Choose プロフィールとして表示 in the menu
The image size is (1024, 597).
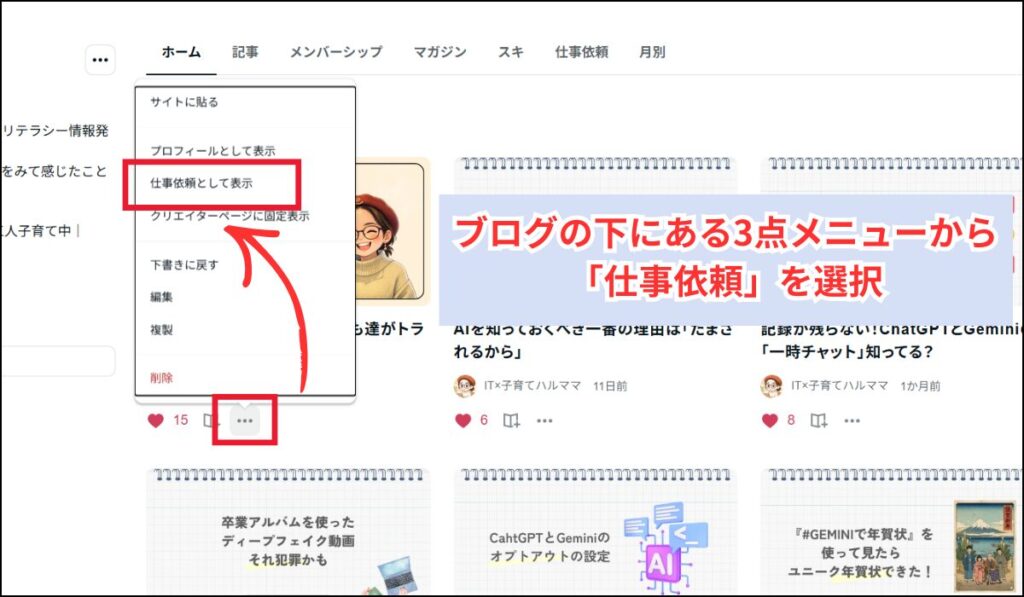213,151
